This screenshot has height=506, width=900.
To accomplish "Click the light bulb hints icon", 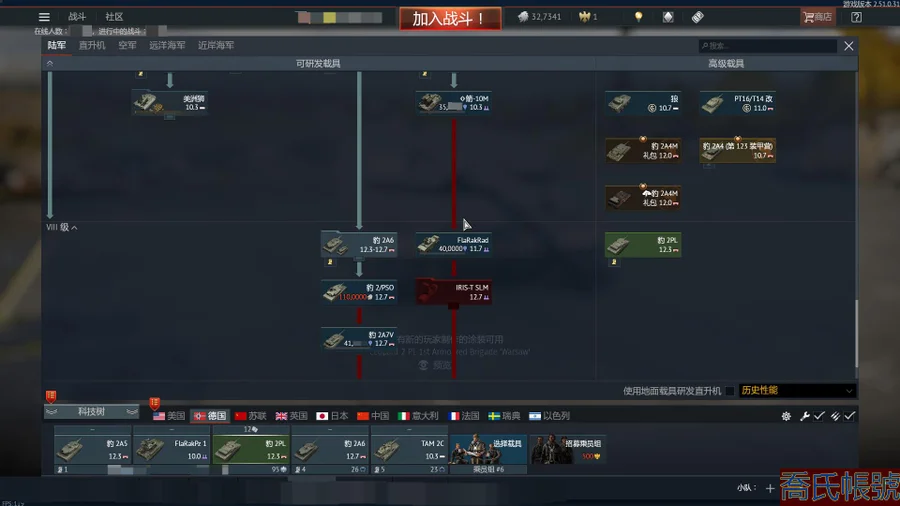I will pyautogui.click(x=638, y=17).
